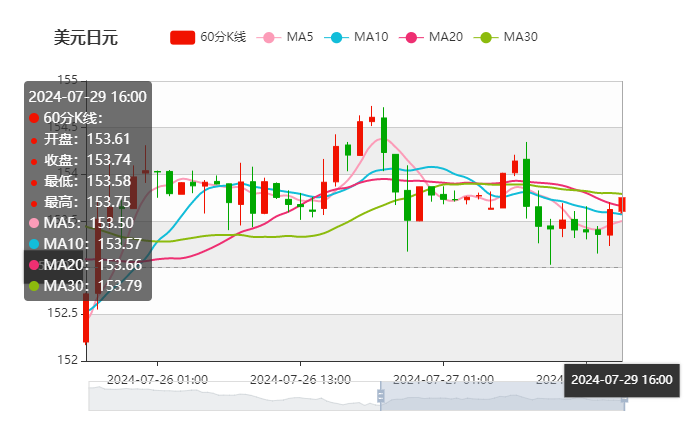The width and height of the screenshot is (689, 427).
Task: Toggle the 60分K线 legend series
Action: 208,37
